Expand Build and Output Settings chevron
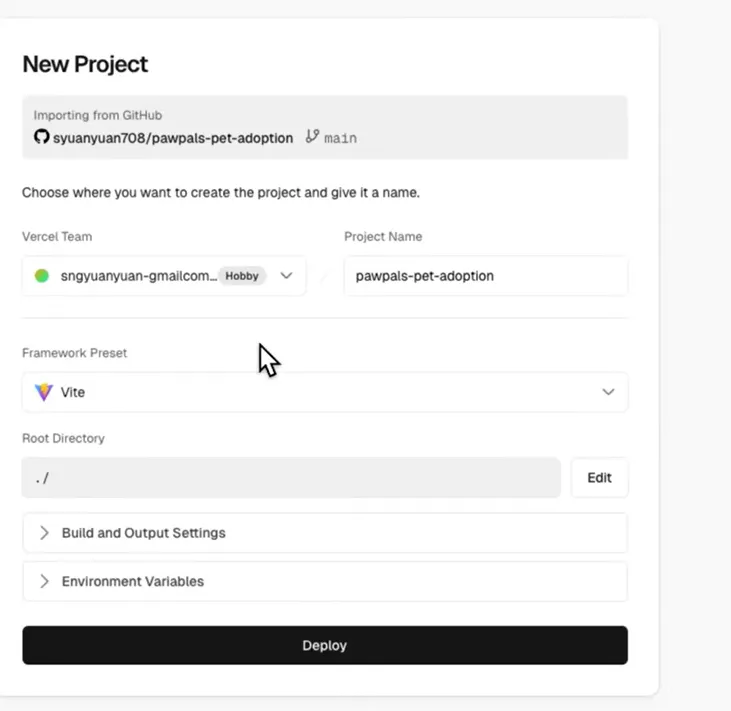The width and height of the screenshot is (731, 711). tap(44, 533)
